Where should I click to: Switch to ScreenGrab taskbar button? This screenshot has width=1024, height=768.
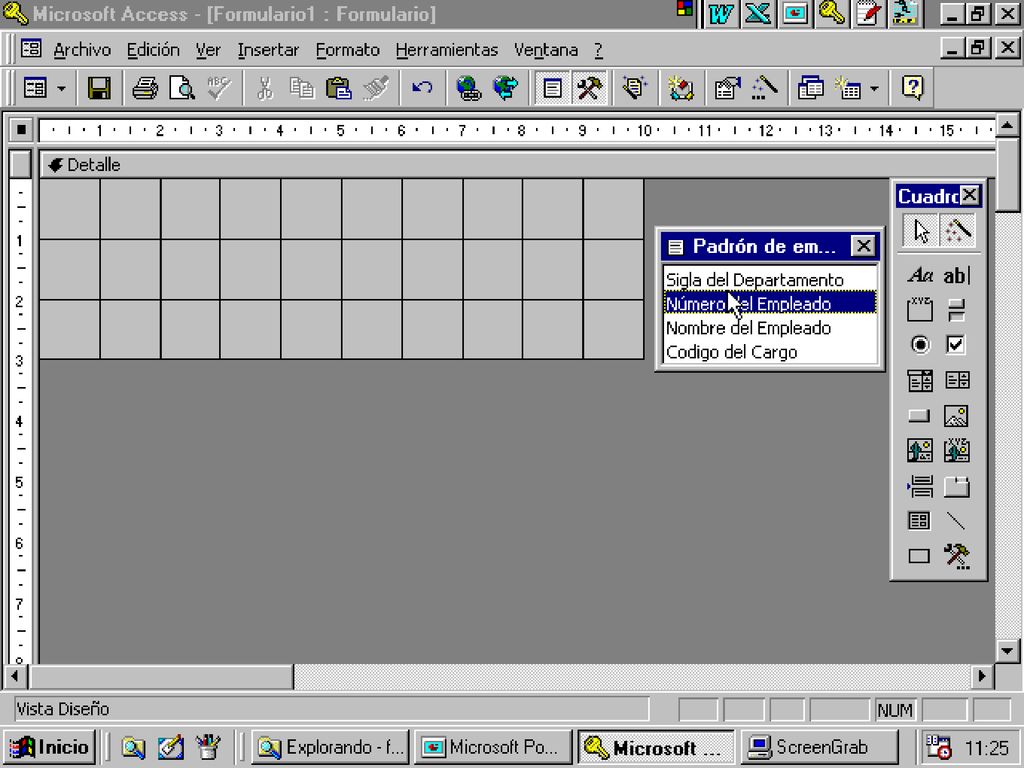tap(819, 747)
